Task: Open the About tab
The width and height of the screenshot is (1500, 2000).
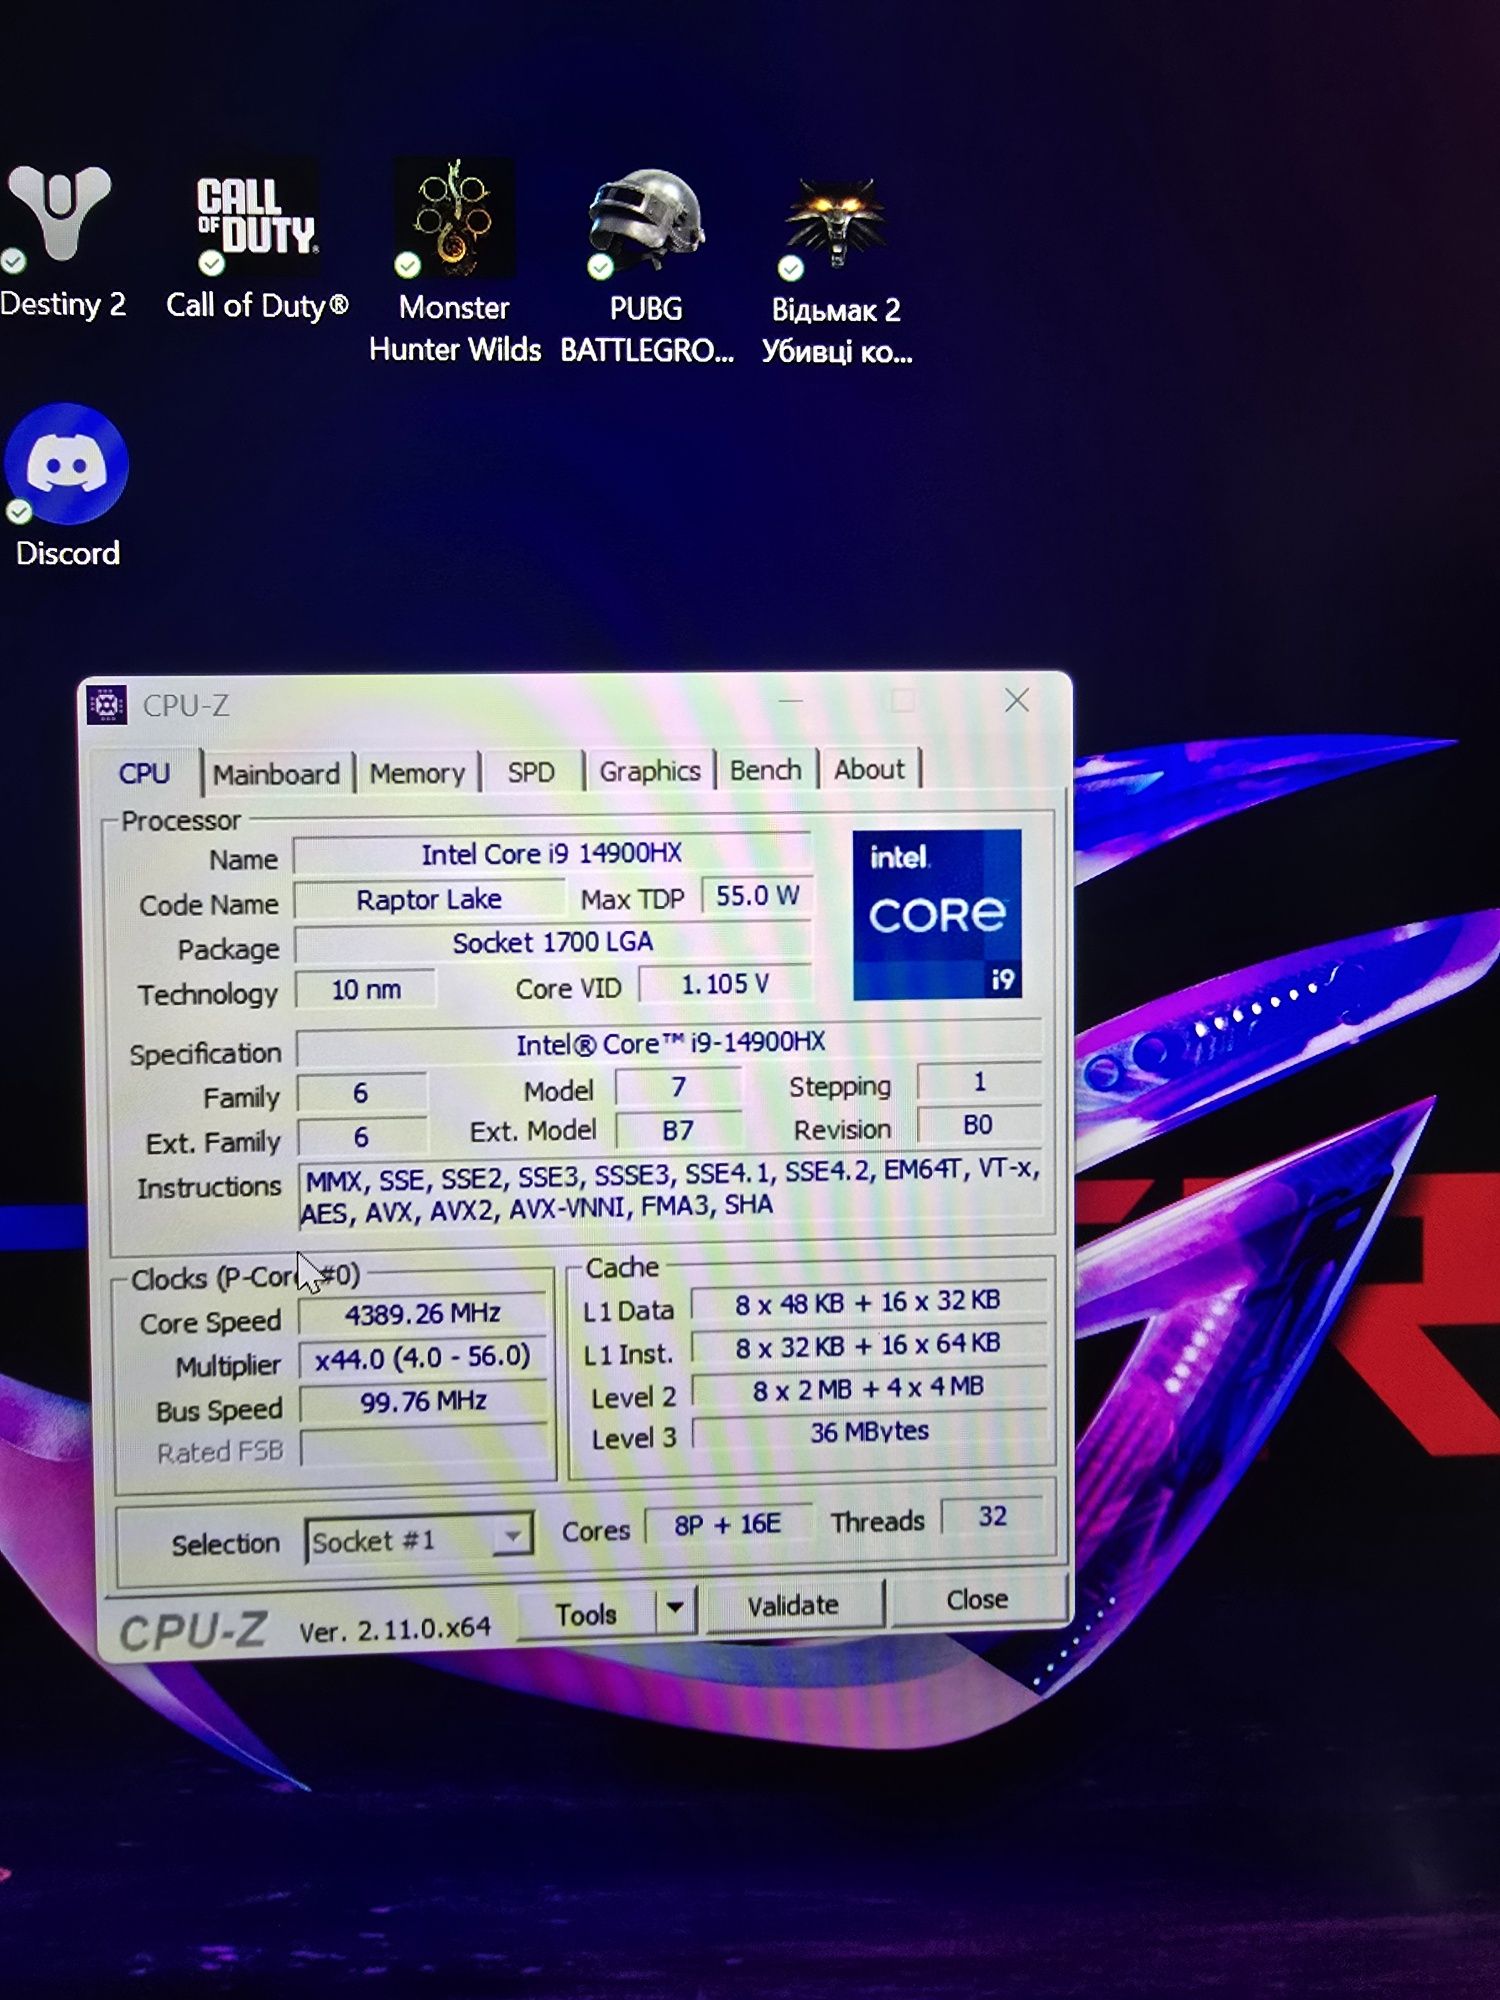Action: (x=870, y=769)
